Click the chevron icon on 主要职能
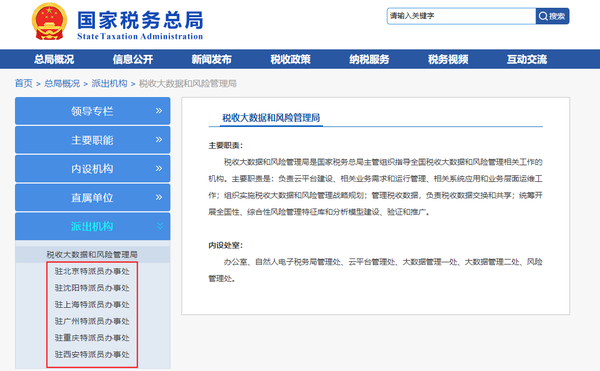The width and height of the screenshot is (600, 371). tap(159, 140)
